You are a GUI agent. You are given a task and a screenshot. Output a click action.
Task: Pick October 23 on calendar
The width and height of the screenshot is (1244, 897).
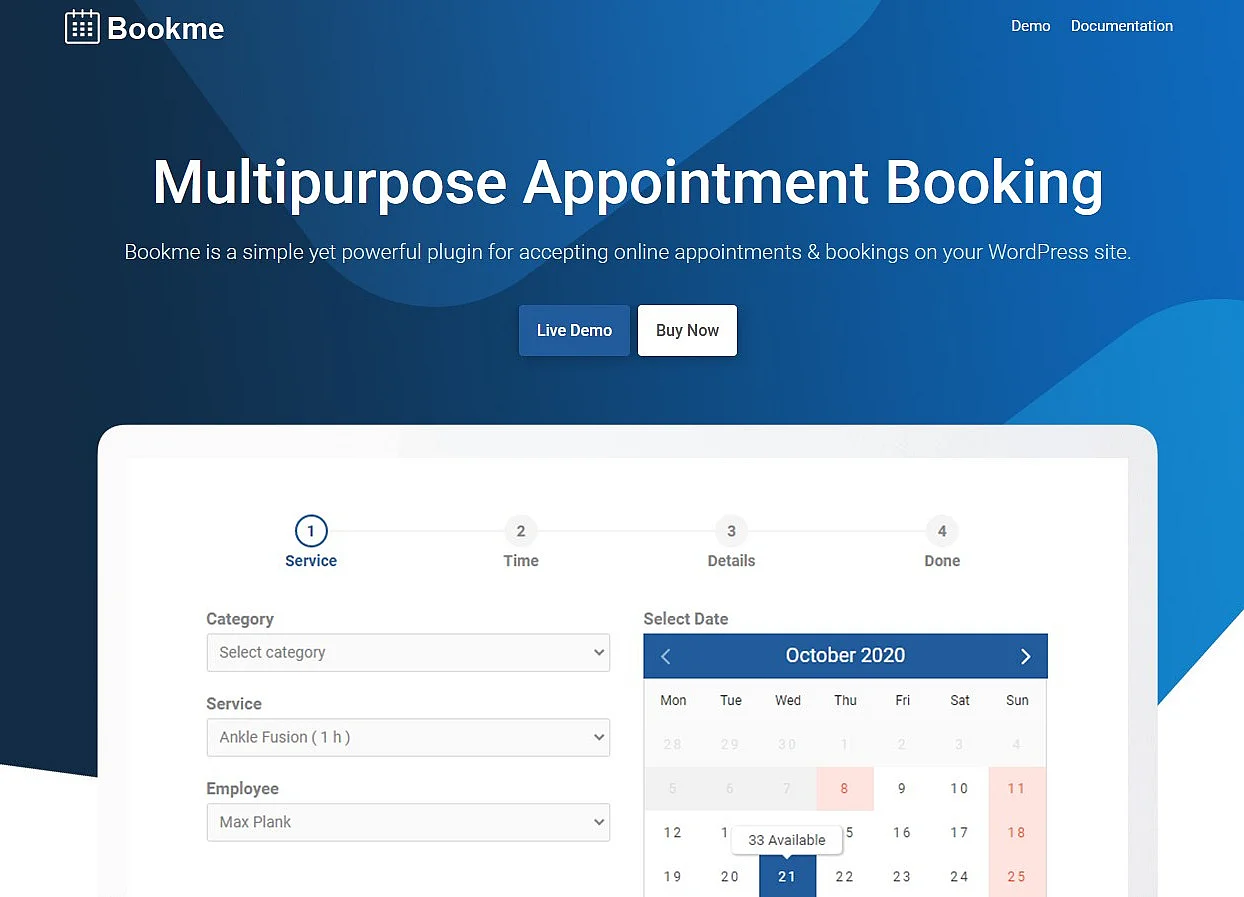pyautogui.click(x=902, y=876)
